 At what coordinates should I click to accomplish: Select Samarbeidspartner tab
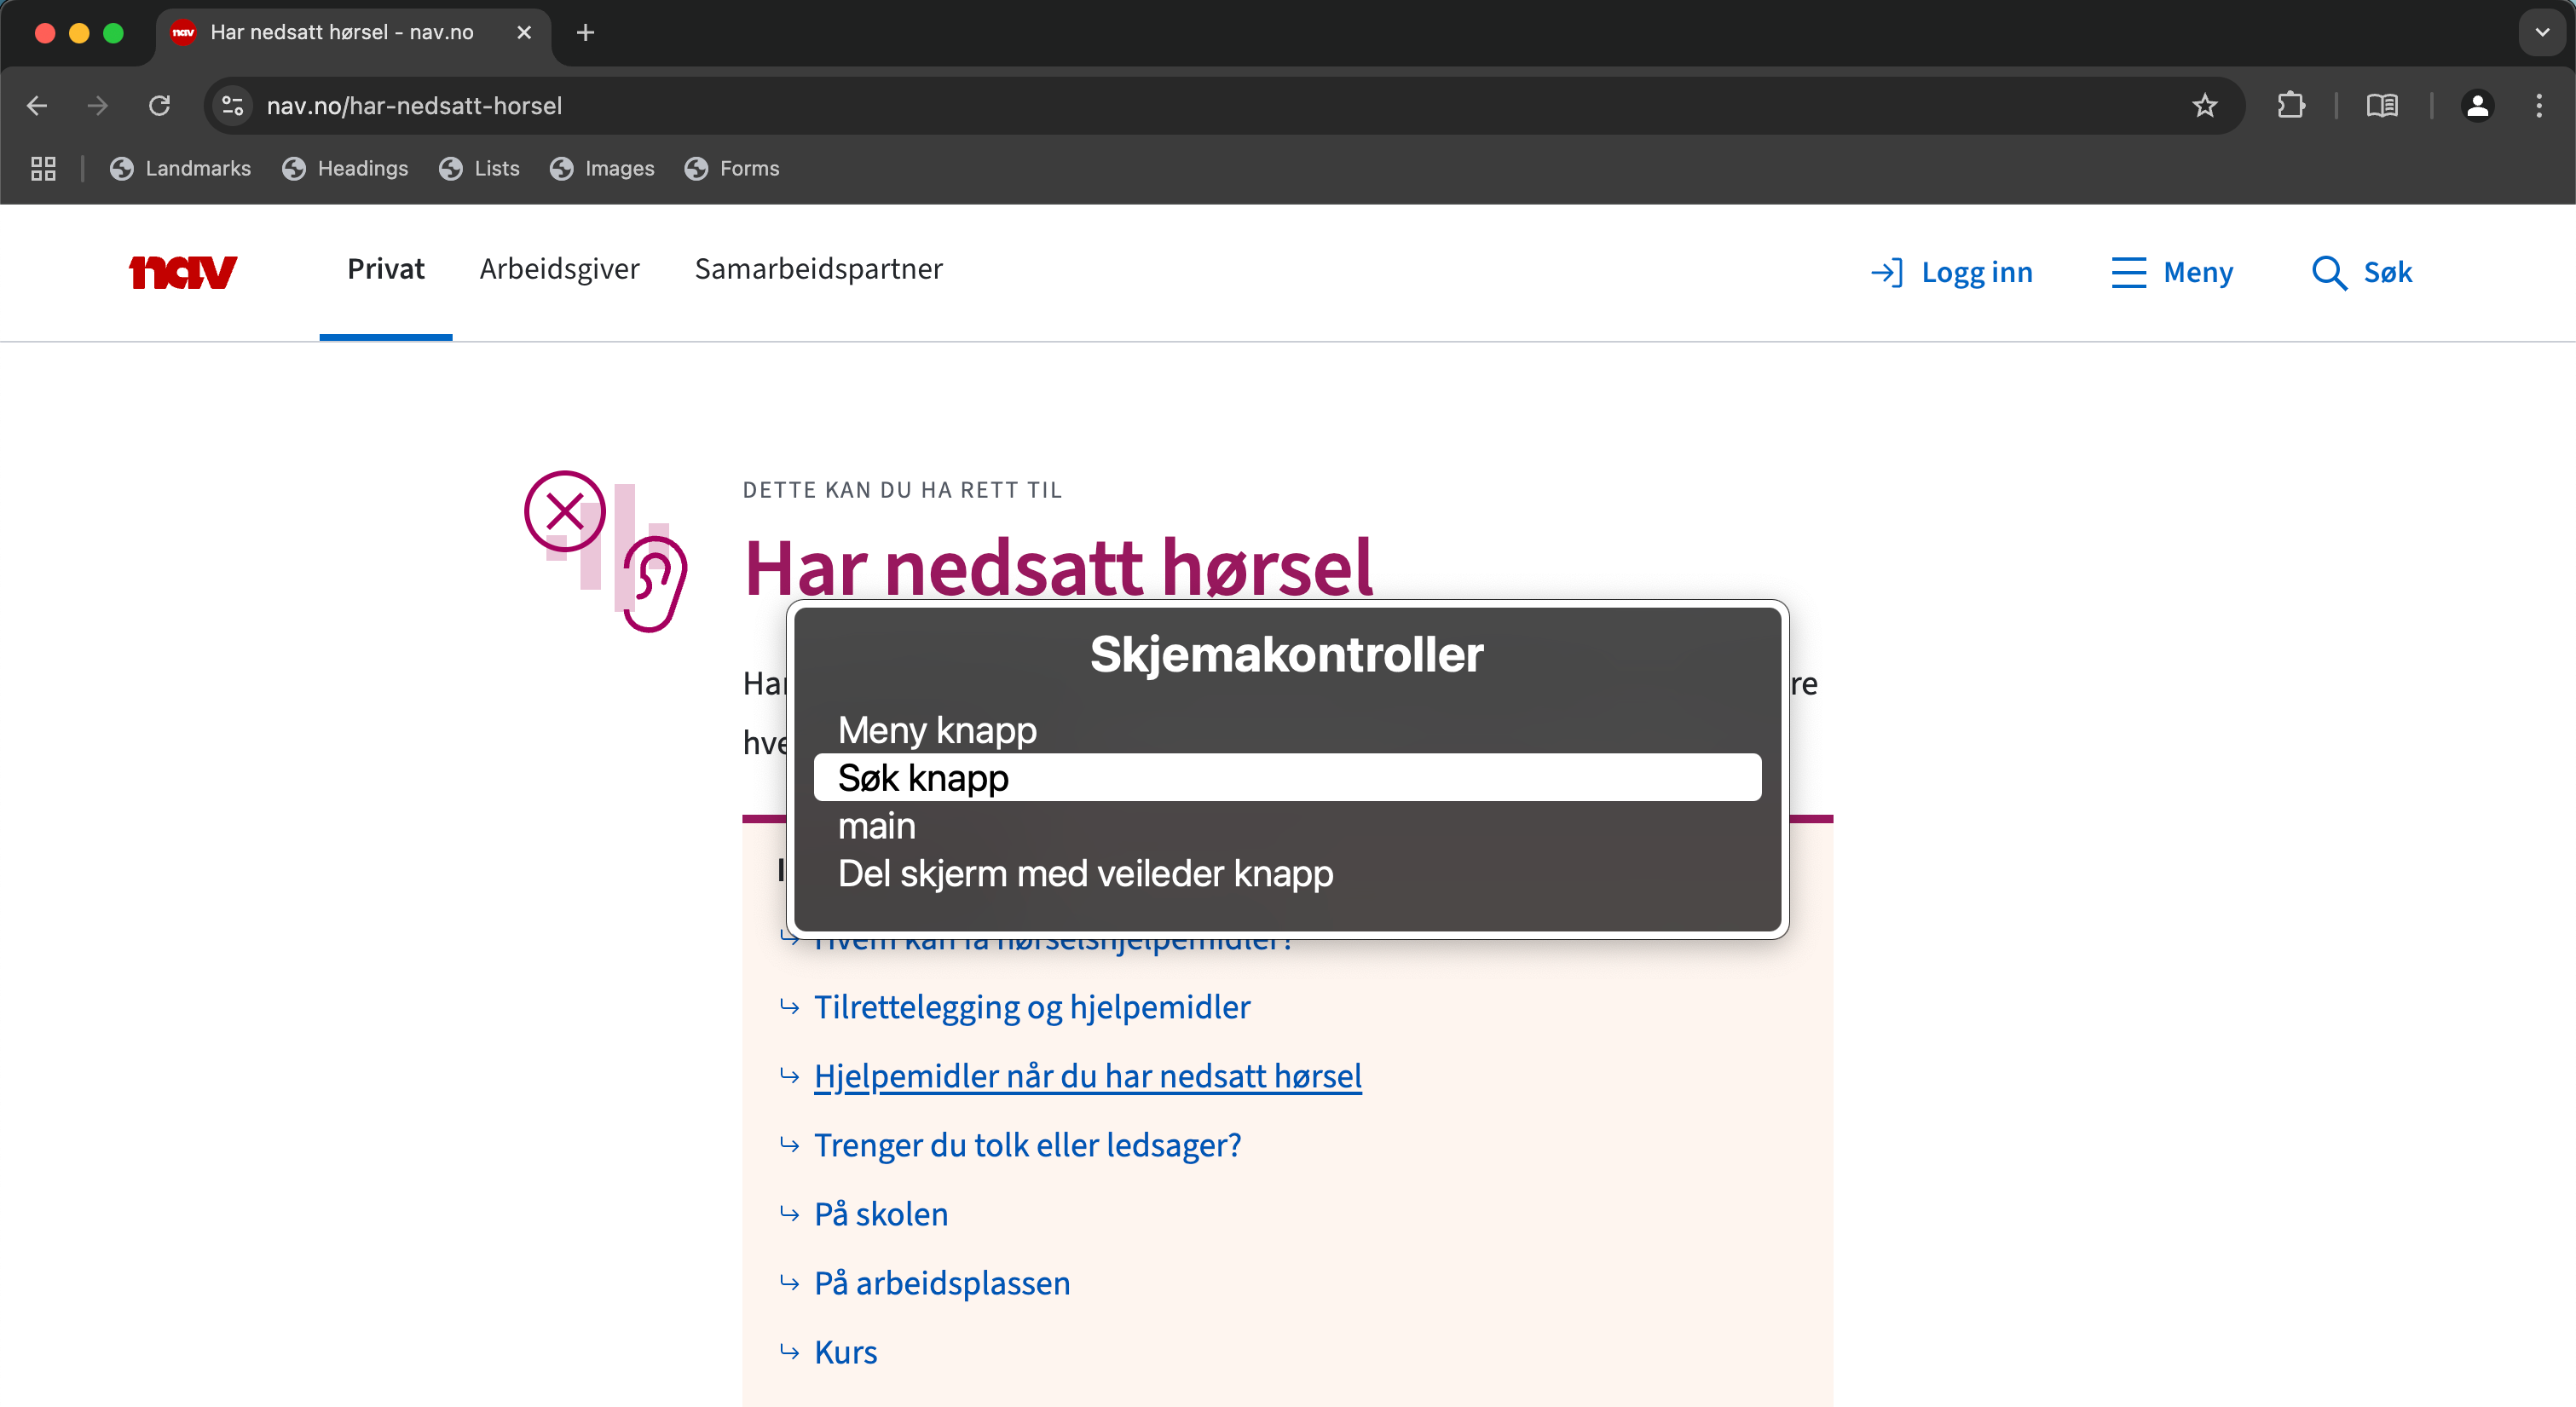tap(818, 269)
